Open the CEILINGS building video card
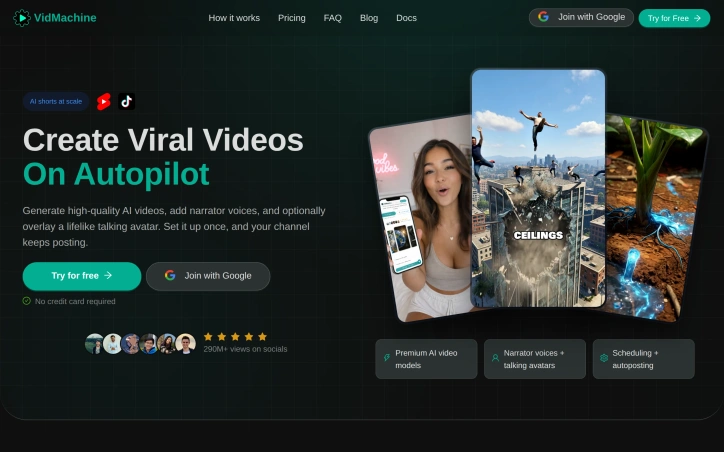Image resolution: width=724 pixels, height=452 pixels. click(x=538, y=187)
